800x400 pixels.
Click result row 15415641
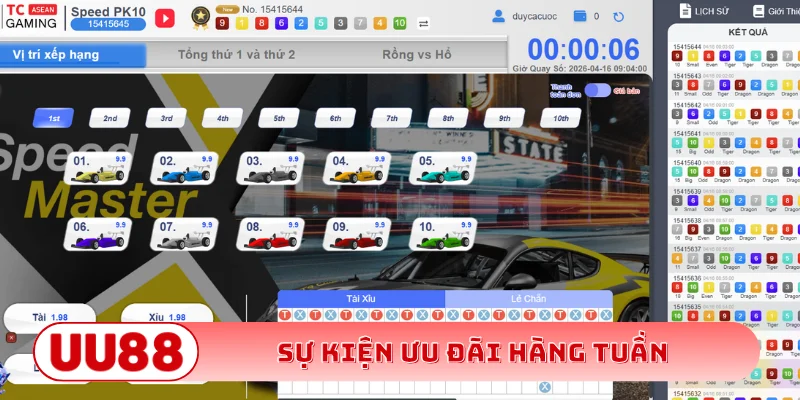click(x=735, y=142)
